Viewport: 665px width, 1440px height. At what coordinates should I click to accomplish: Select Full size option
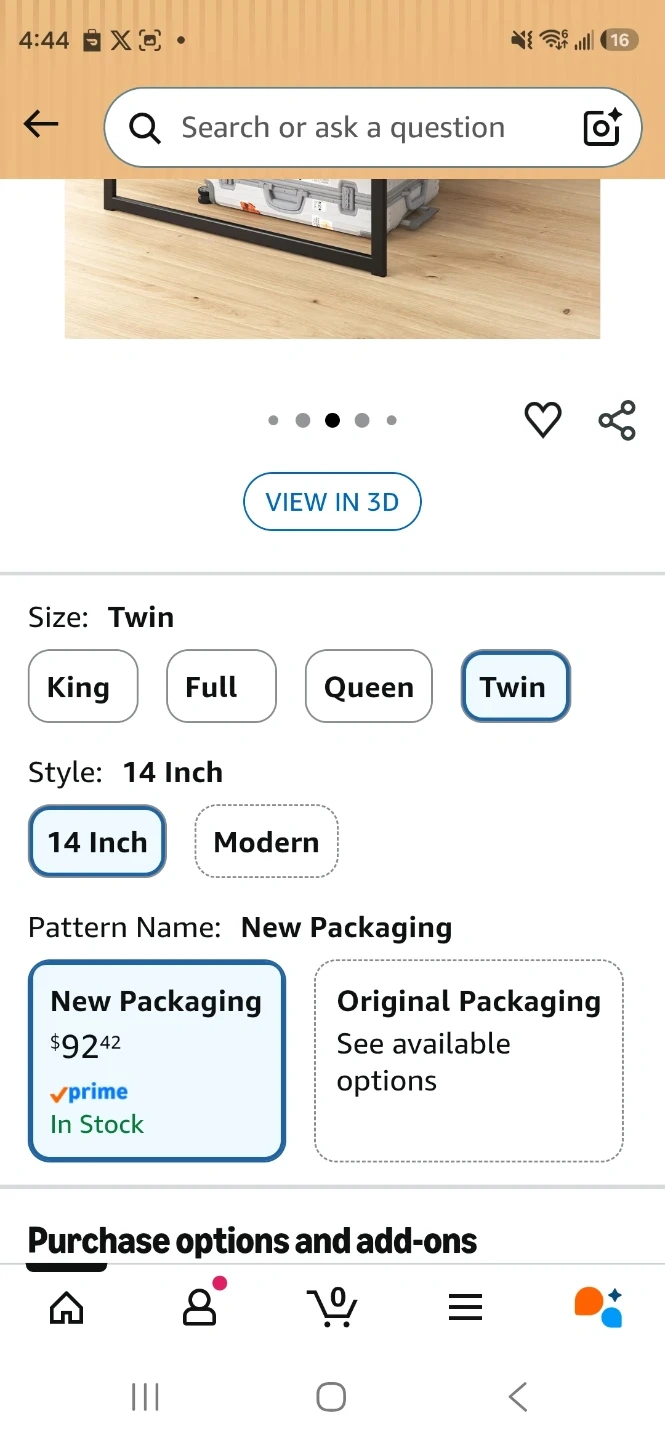point(221,687)
